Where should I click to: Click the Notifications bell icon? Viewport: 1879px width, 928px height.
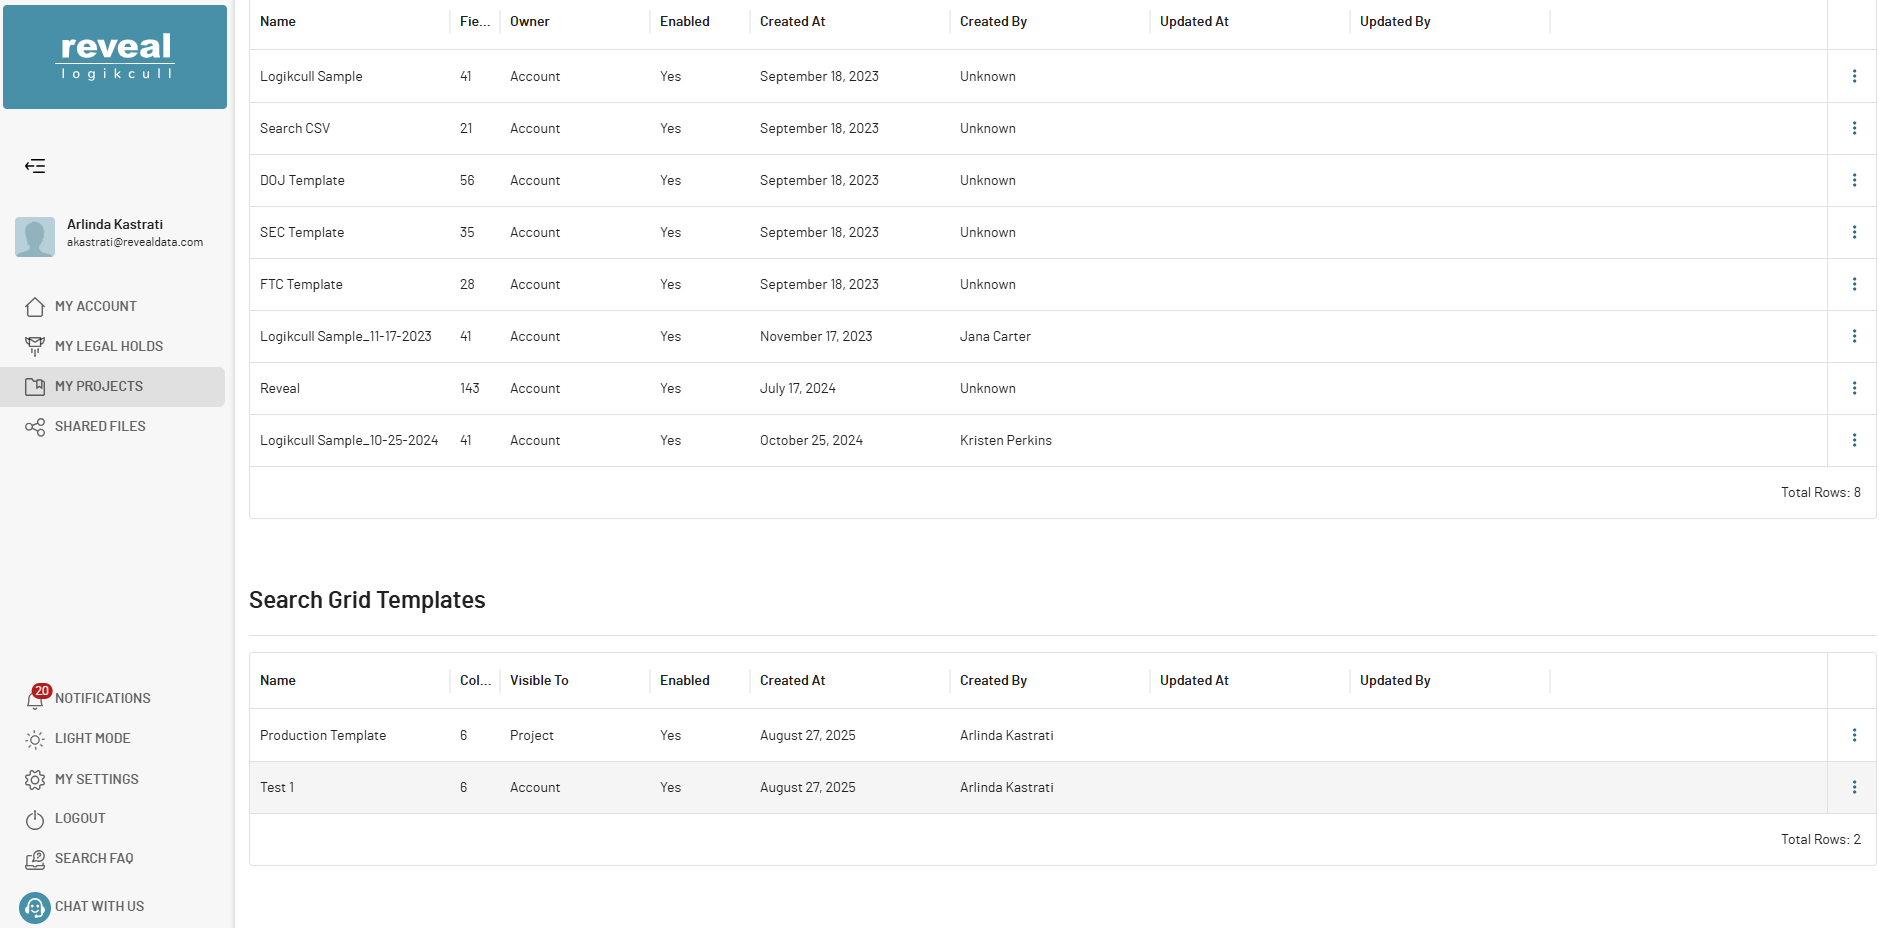tap(35, 699)
